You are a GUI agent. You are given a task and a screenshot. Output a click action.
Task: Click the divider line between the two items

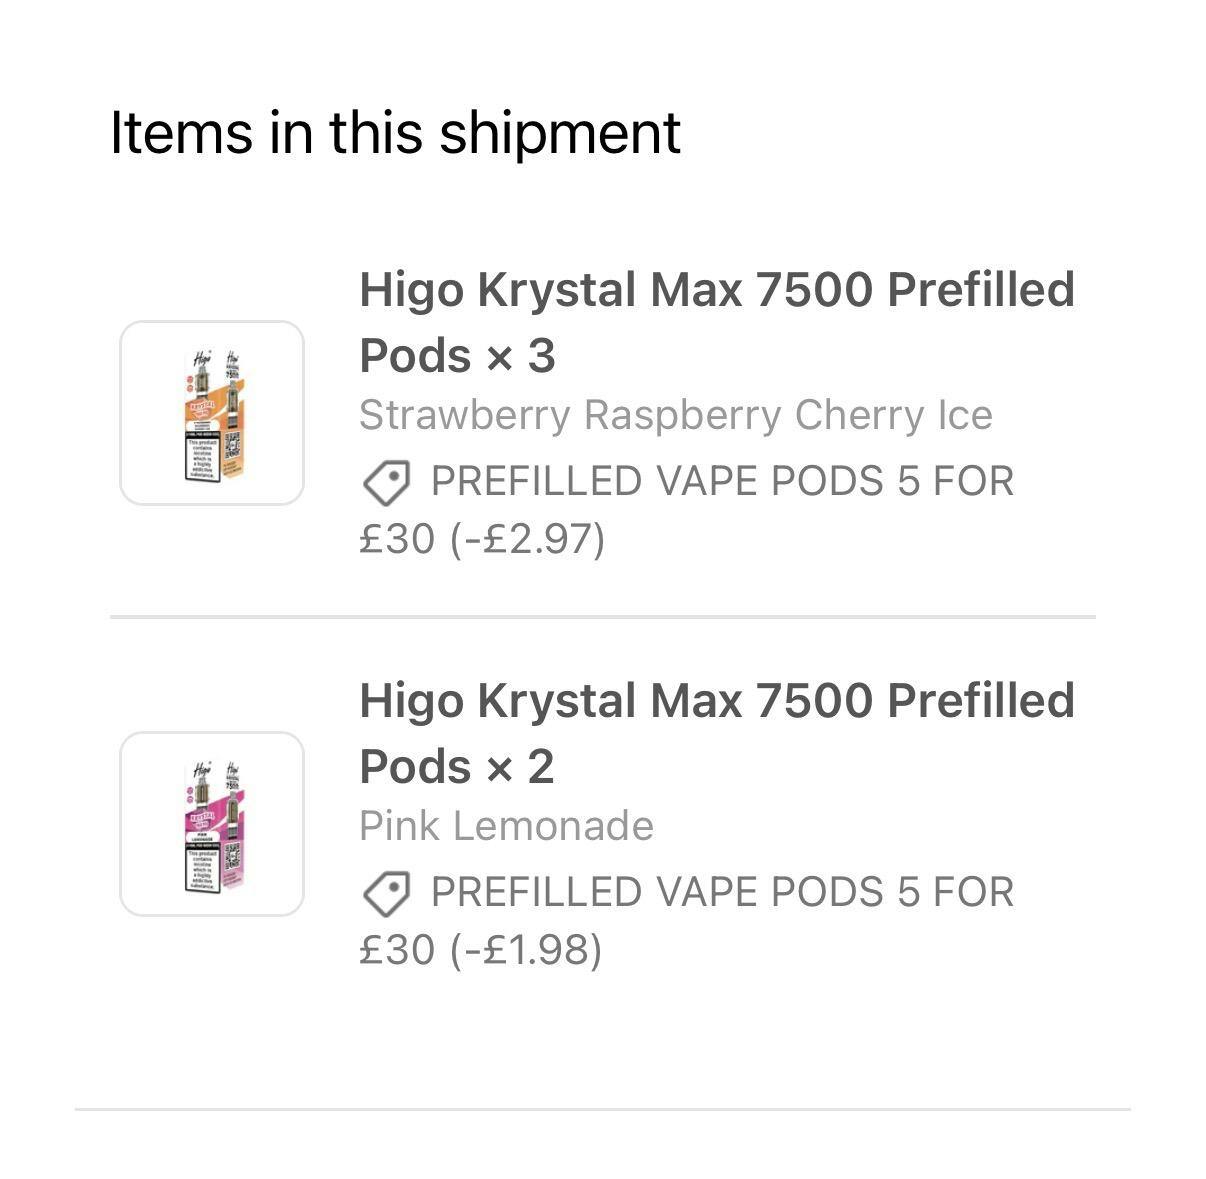[x=602, y=617]
